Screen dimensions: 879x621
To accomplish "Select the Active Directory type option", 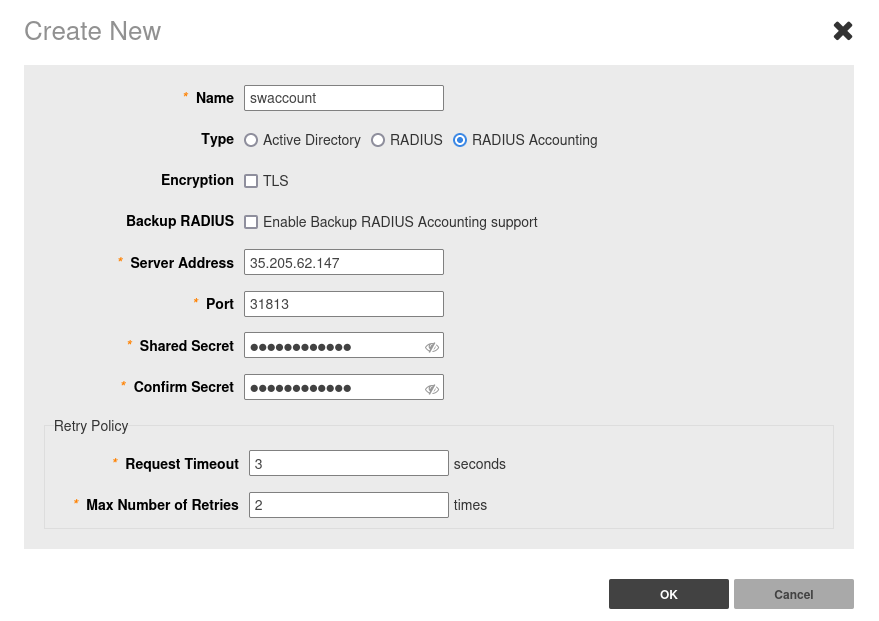I will coord(251,140).
